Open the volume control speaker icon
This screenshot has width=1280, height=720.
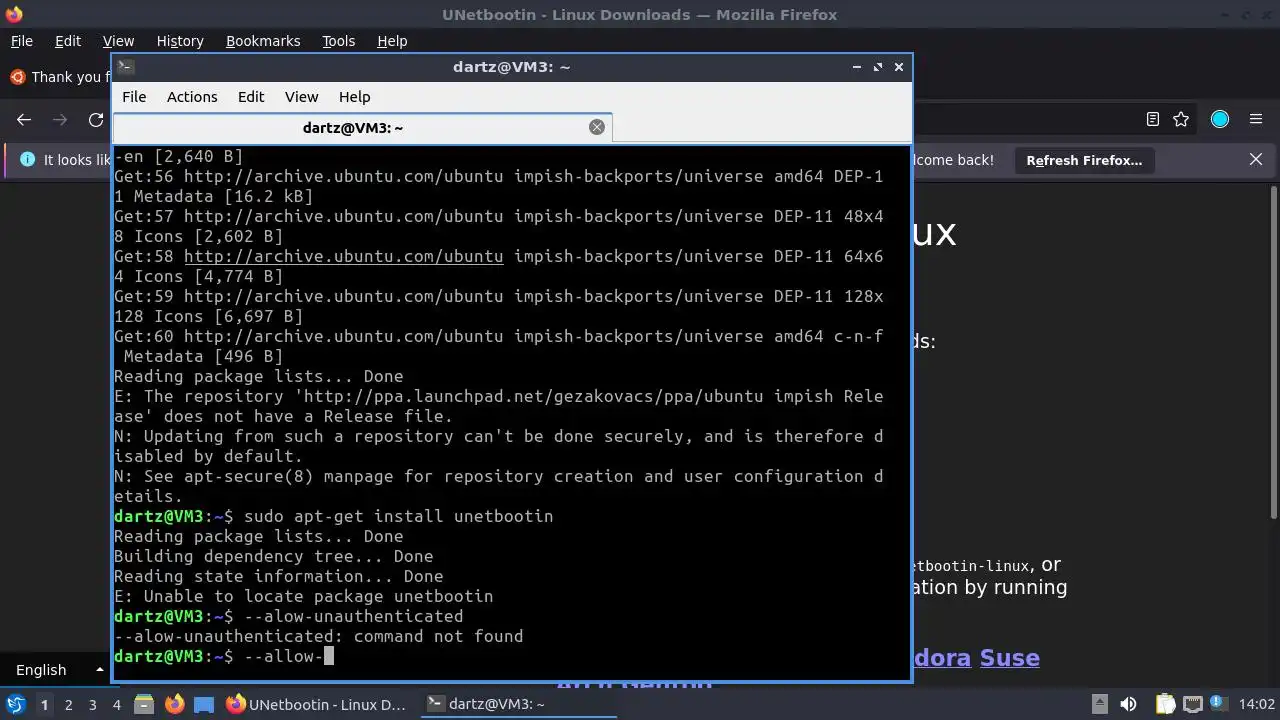(x=1128, y=704)
